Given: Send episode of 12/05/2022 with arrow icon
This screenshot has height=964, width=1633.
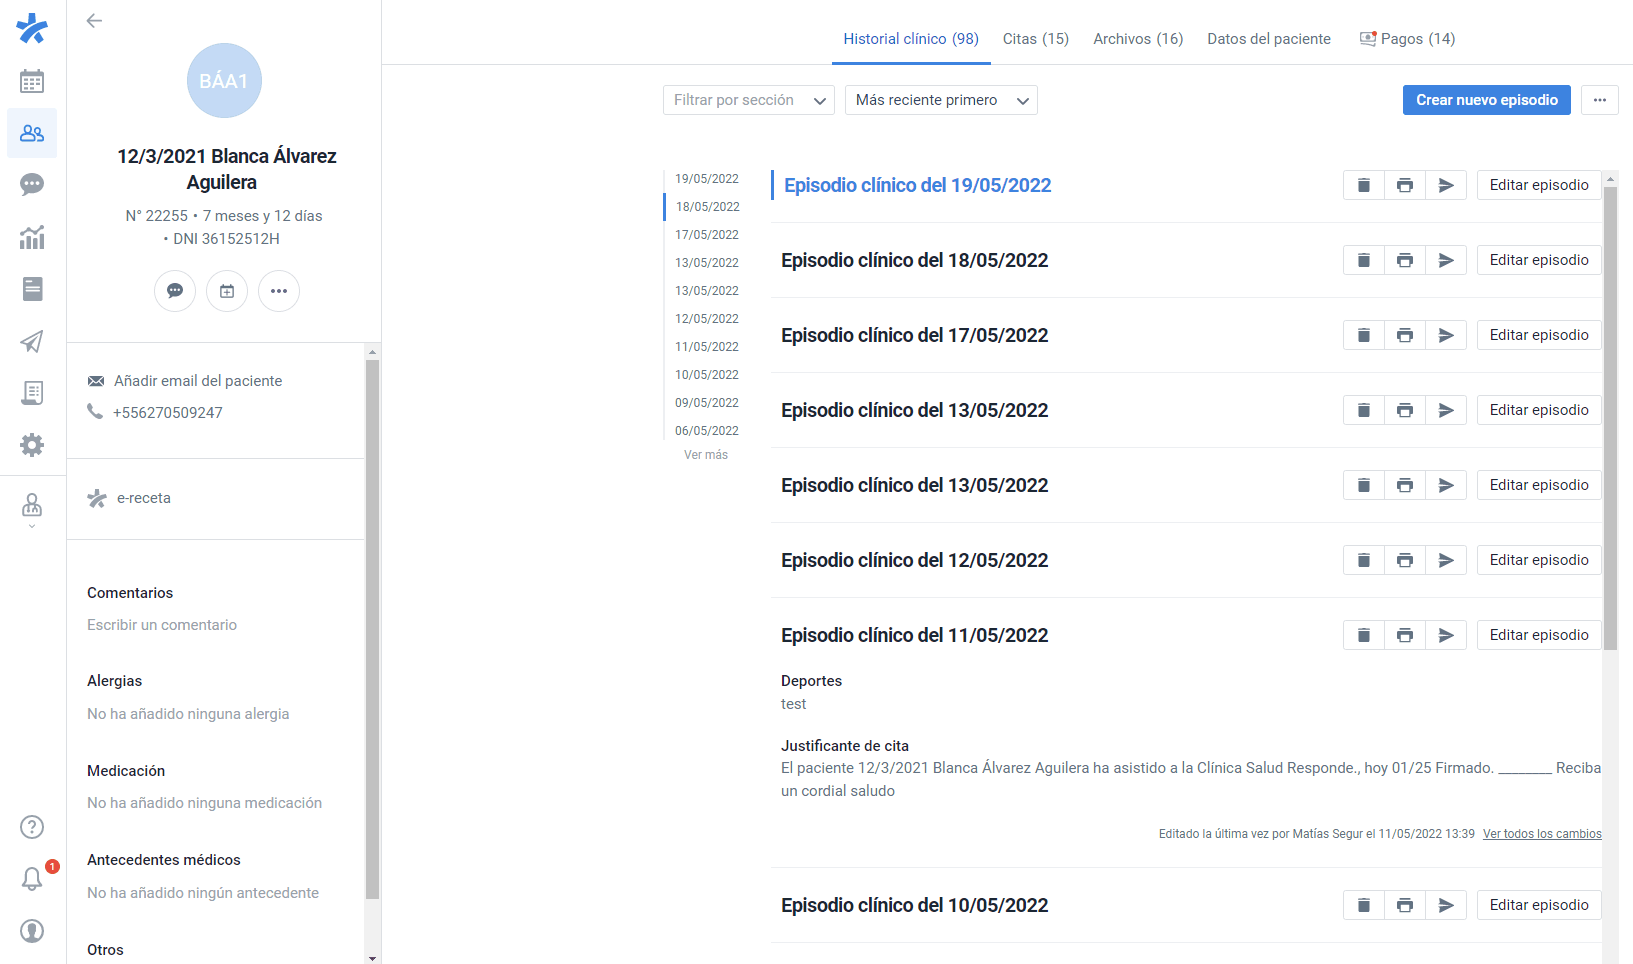Looking at the screenshot, I should (x=1446, y=560).
